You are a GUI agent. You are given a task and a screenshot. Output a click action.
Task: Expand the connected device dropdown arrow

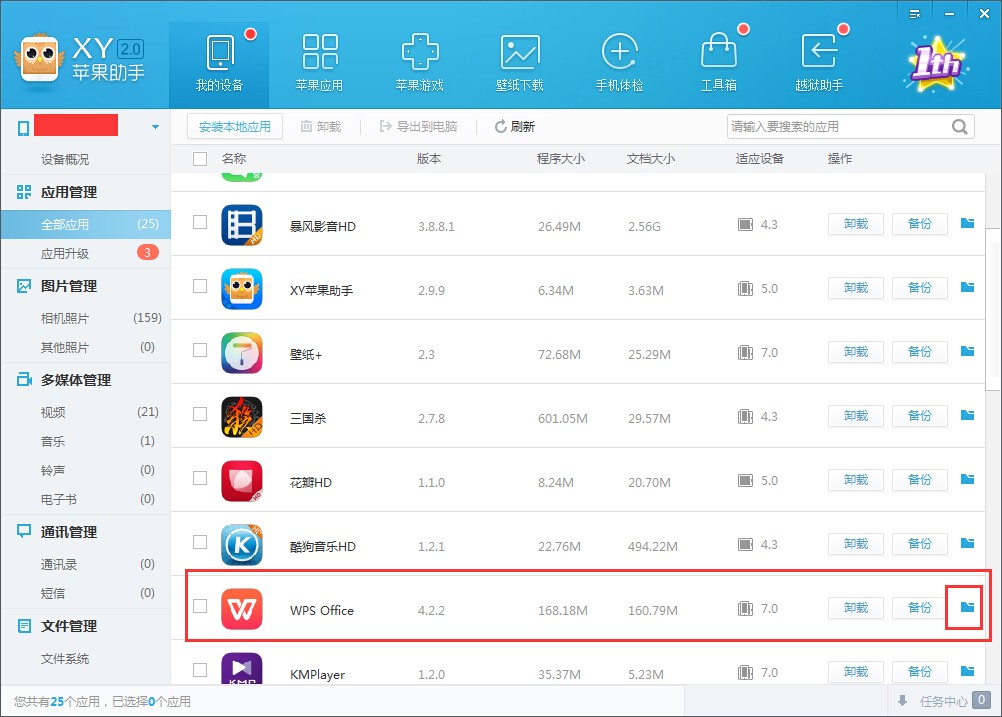[x=155, y=127]
